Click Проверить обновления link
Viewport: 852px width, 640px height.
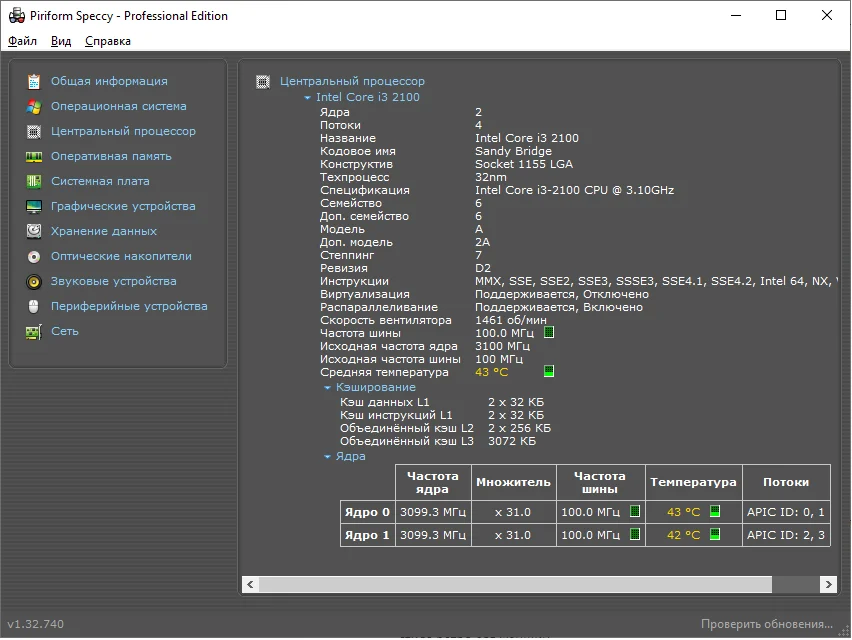click(767, 624)
